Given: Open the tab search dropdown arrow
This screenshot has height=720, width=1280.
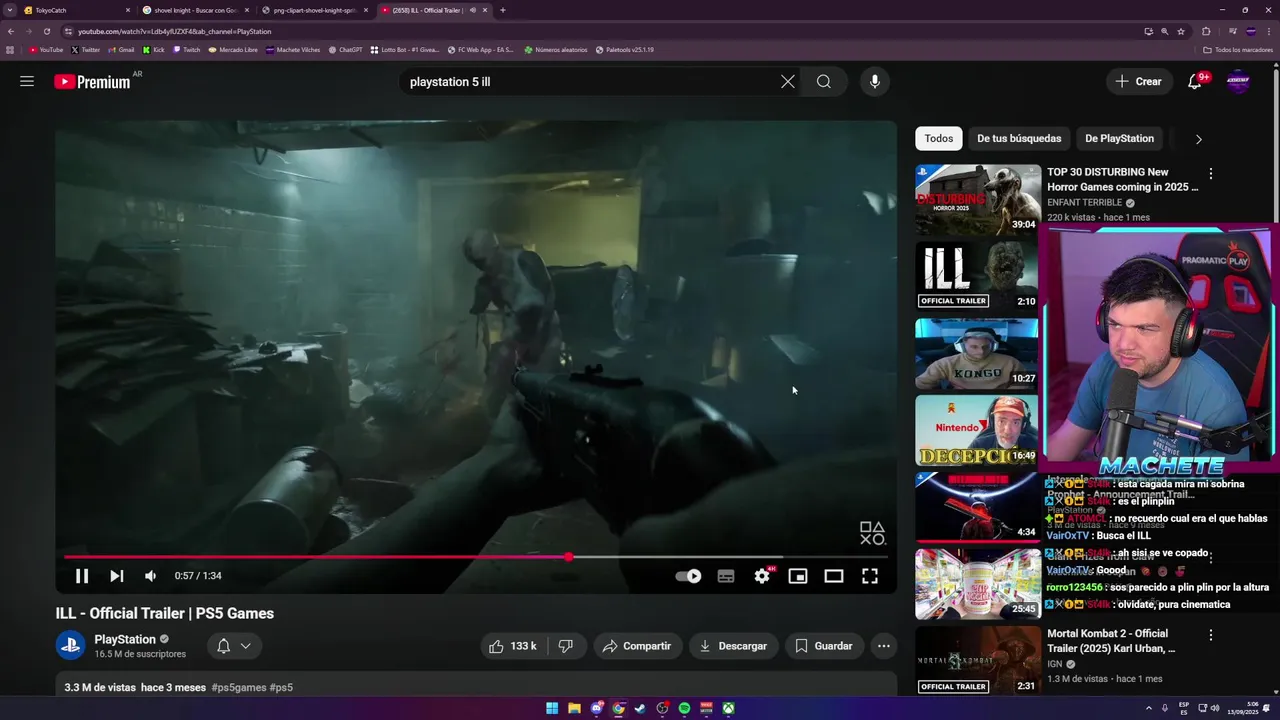Looking at the screenshot, I should pyautogui.click(x=10, y=10).
